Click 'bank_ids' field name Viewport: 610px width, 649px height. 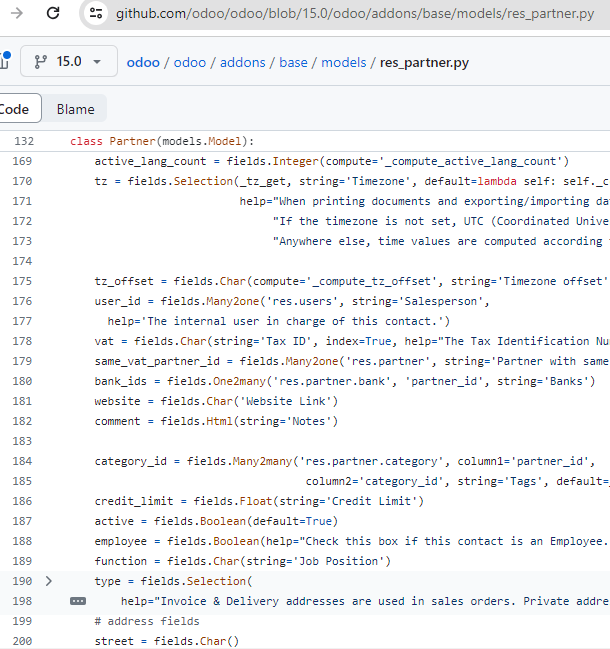(120, 381)
